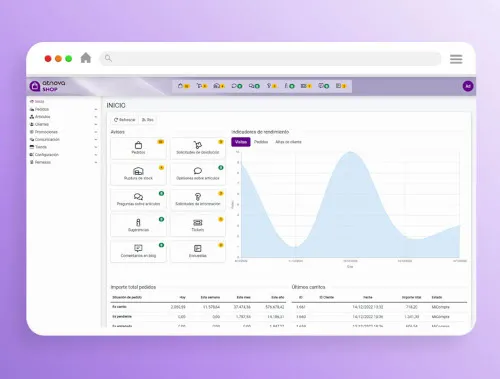This screenshot has height=379, width=500.
Task: Click the Atnova Shop logo
Action: [x=47, y=86]
